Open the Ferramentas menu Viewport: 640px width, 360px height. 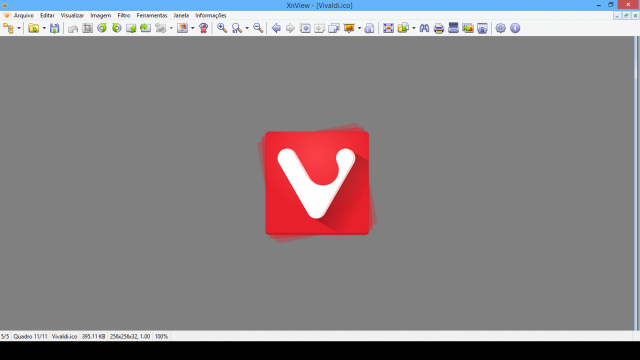coord(152,16)
